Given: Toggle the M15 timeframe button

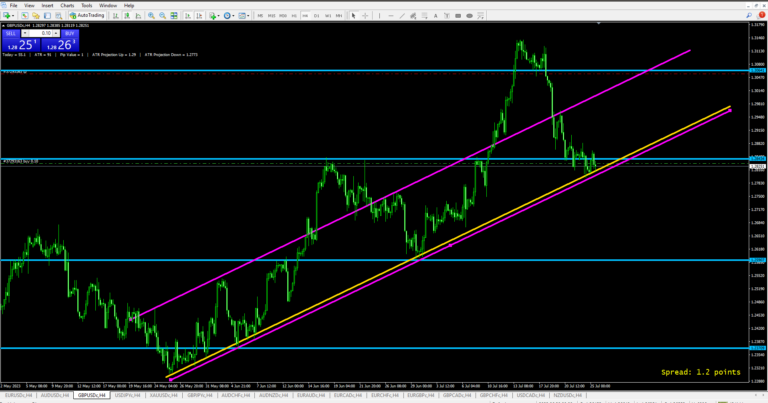Looking at the screenshot, I should point(272,16).
